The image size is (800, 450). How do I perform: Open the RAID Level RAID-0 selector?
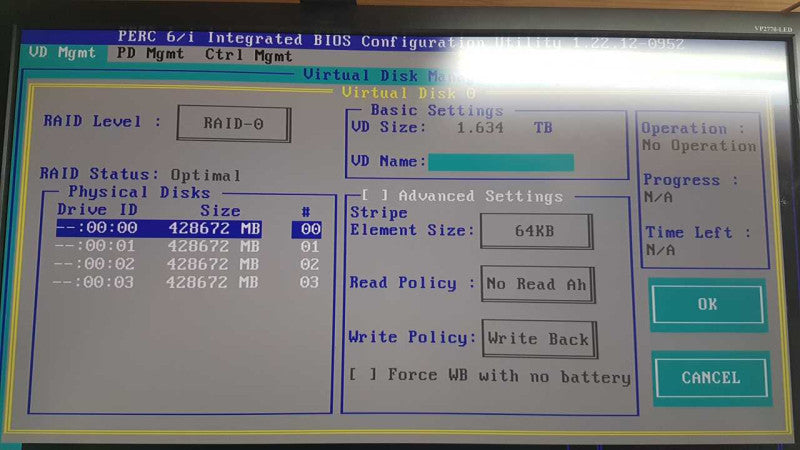coord(234,123)
